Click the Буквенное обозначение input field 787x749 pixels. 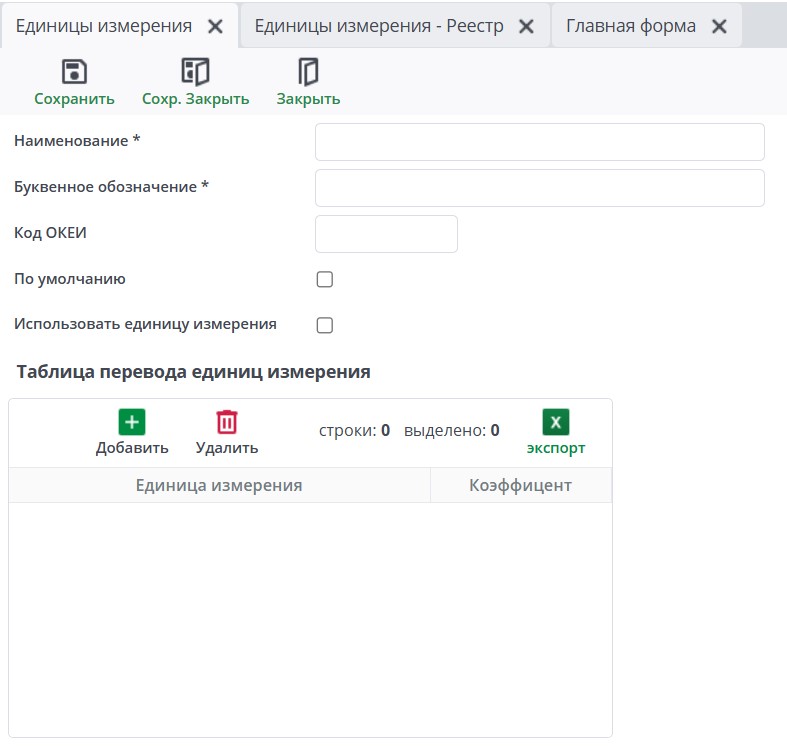539,188
